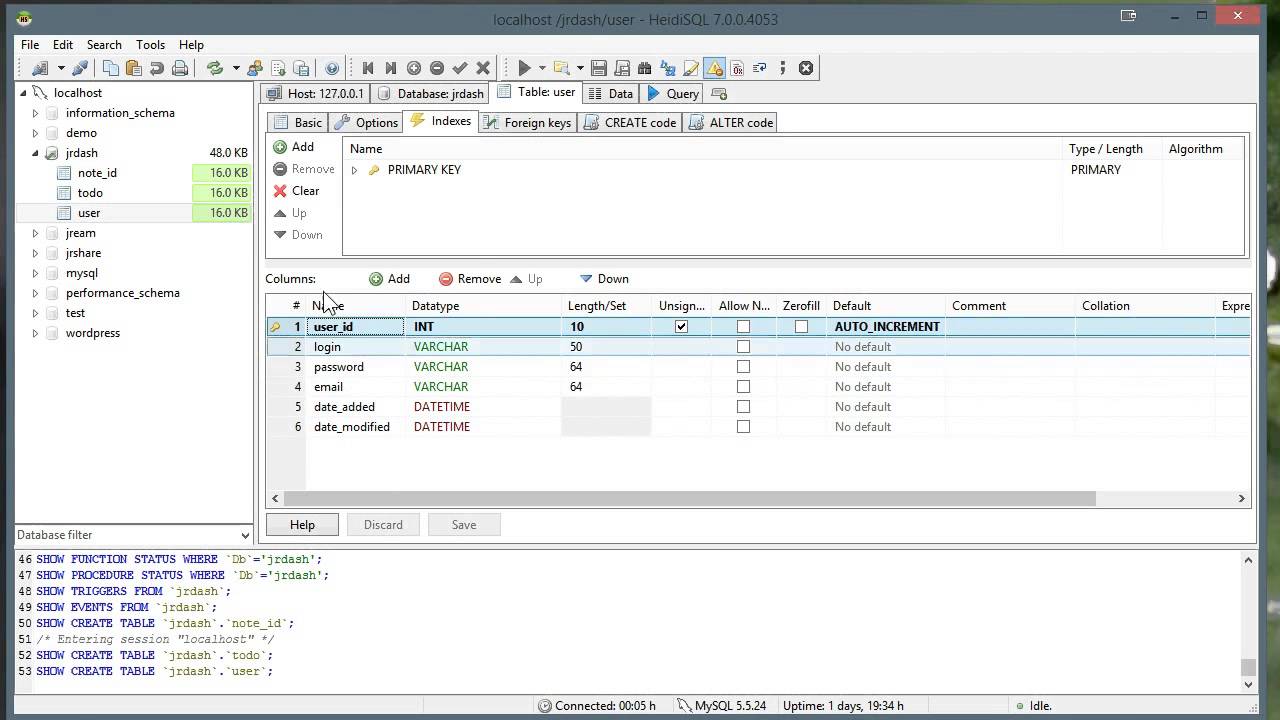This screenshot has width=1280, height=720.
Task: Click the Run query play icon
Action: click(524, 68)
